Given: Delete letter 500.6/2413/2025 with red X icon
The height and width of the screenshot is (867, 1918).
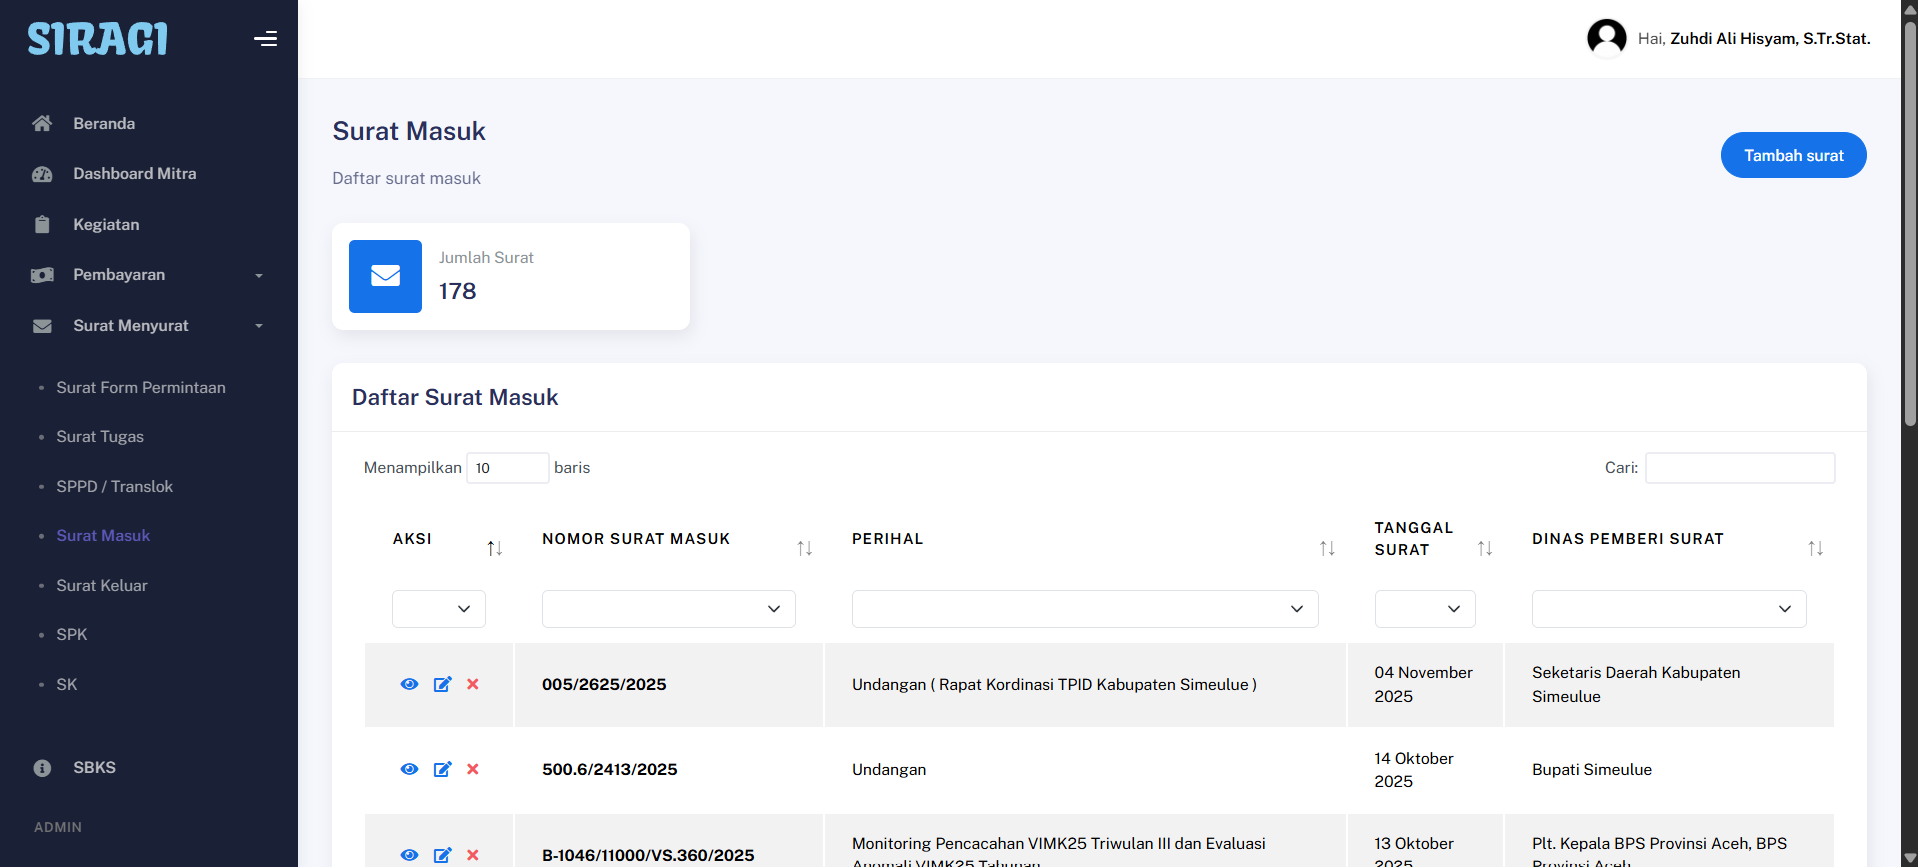Looking at the screenshot, I should (x=473, y=769).
